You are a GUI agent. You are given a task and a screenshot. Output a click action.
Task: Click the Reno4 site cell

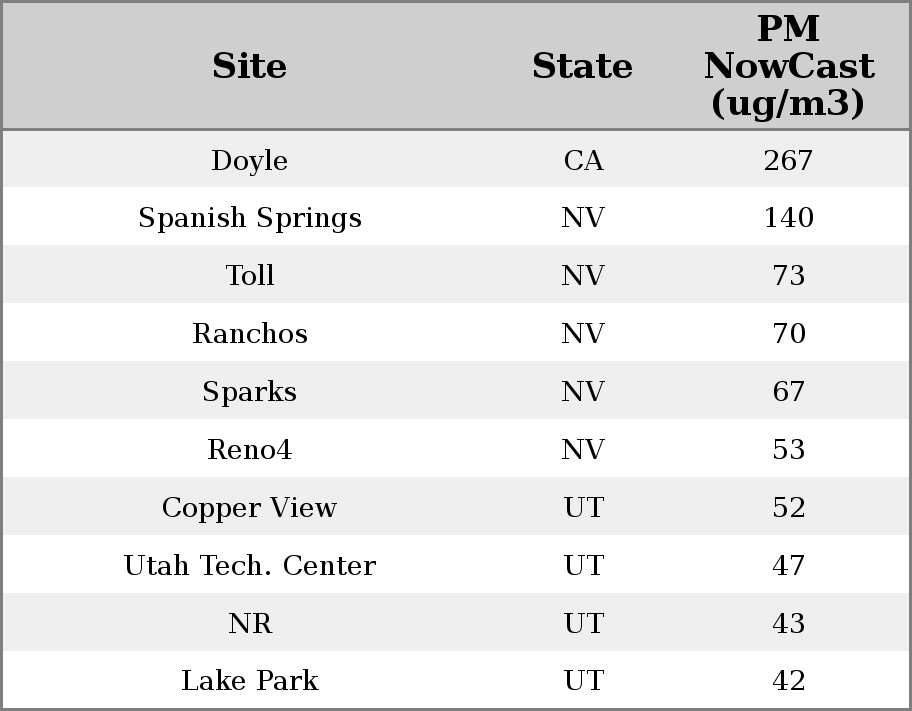pyautogui.click(x=249, y=450)
